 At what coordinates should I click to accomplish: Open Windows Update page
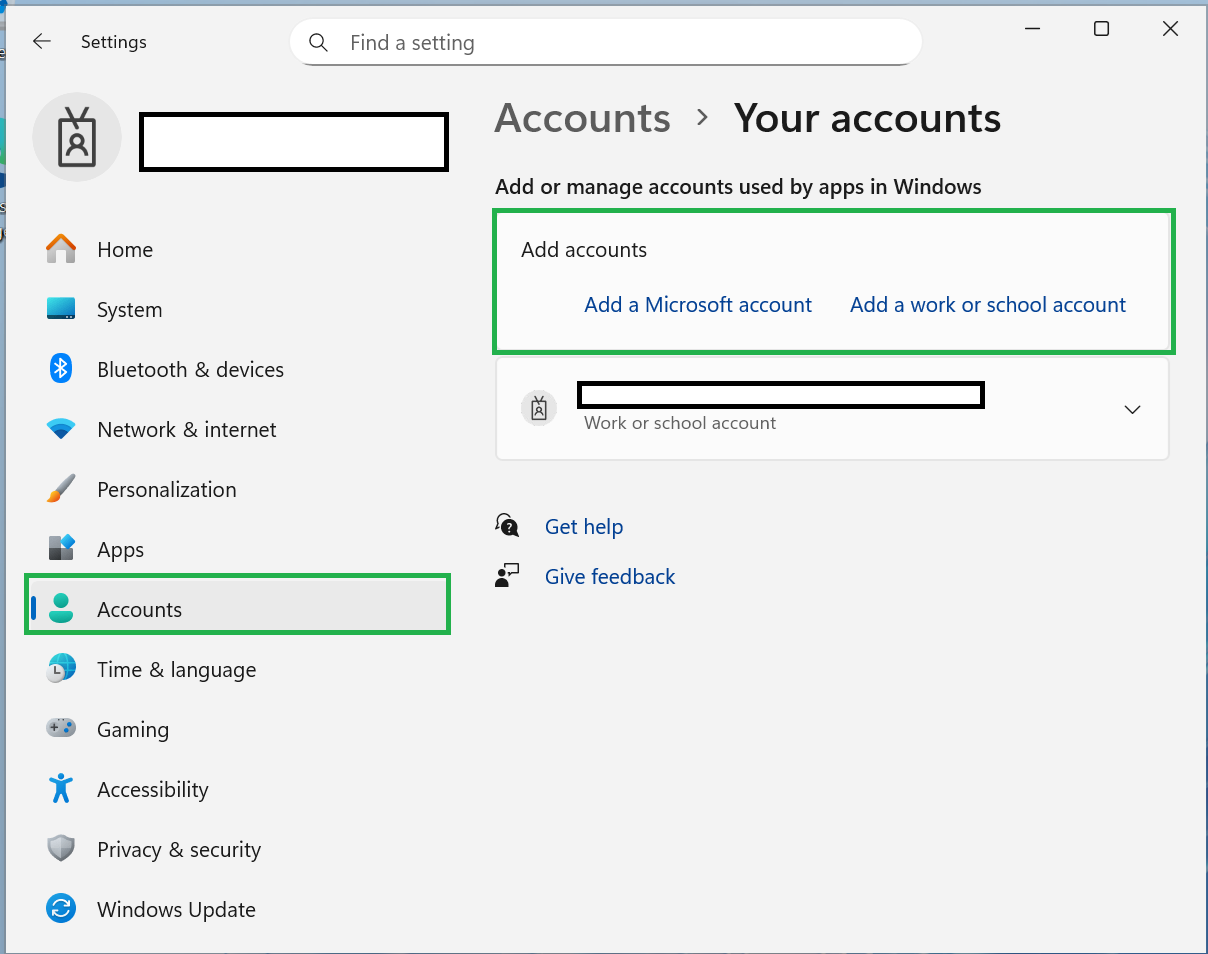[x=238, y=909]
